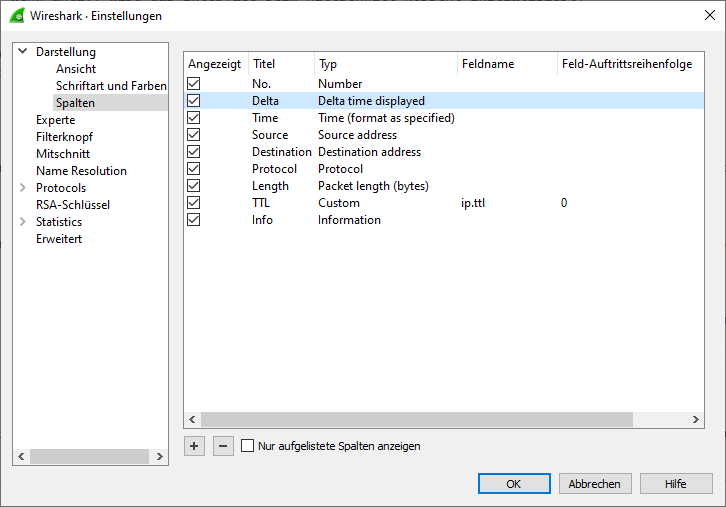Open Schriftart und Farben settings
Screen dimensions: 726x507
[x=111, y=86]
